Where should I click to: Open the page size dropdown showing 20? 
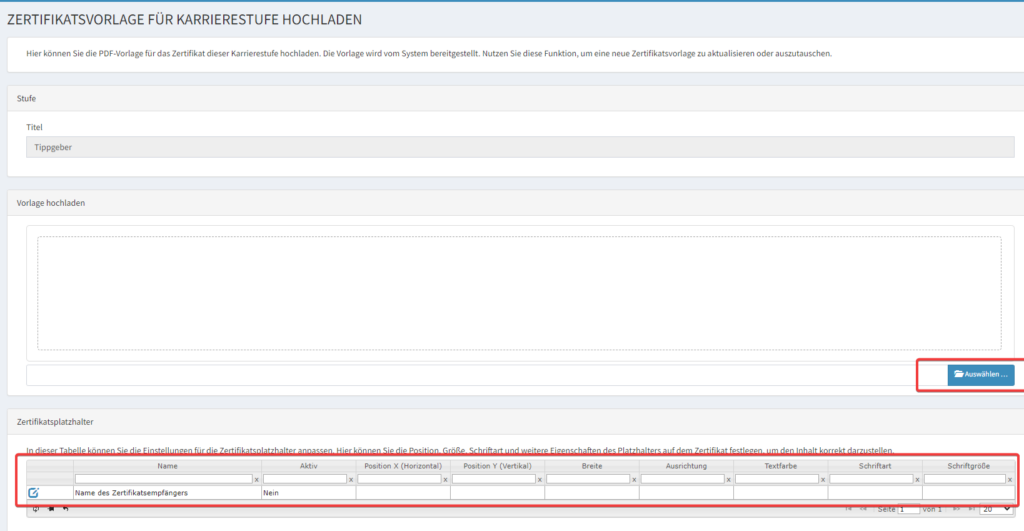tap(995, 509)
